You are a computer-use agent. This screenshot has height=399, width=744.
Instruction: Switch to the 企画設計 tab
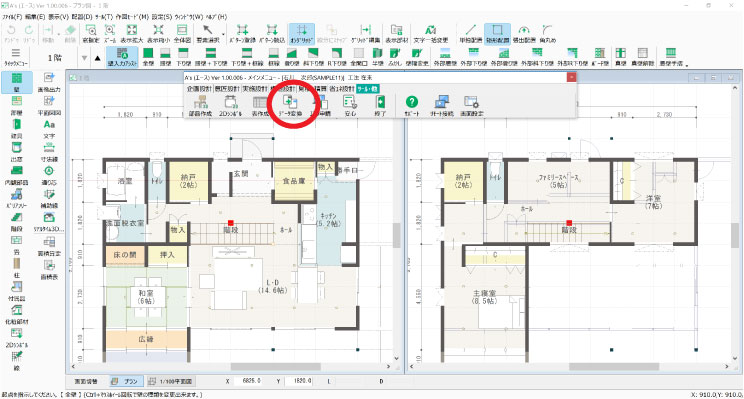point(199,89)
